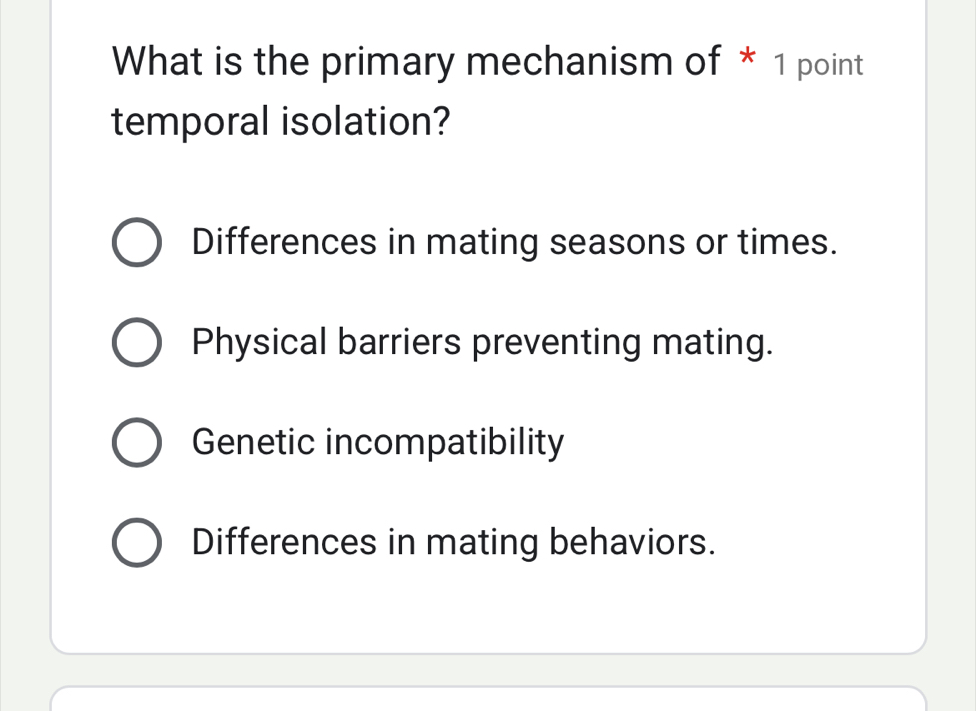Click the second answer's radio circle
Image resolution: width=976 pixels, height=711 pixels.
(x=137, y=341)
